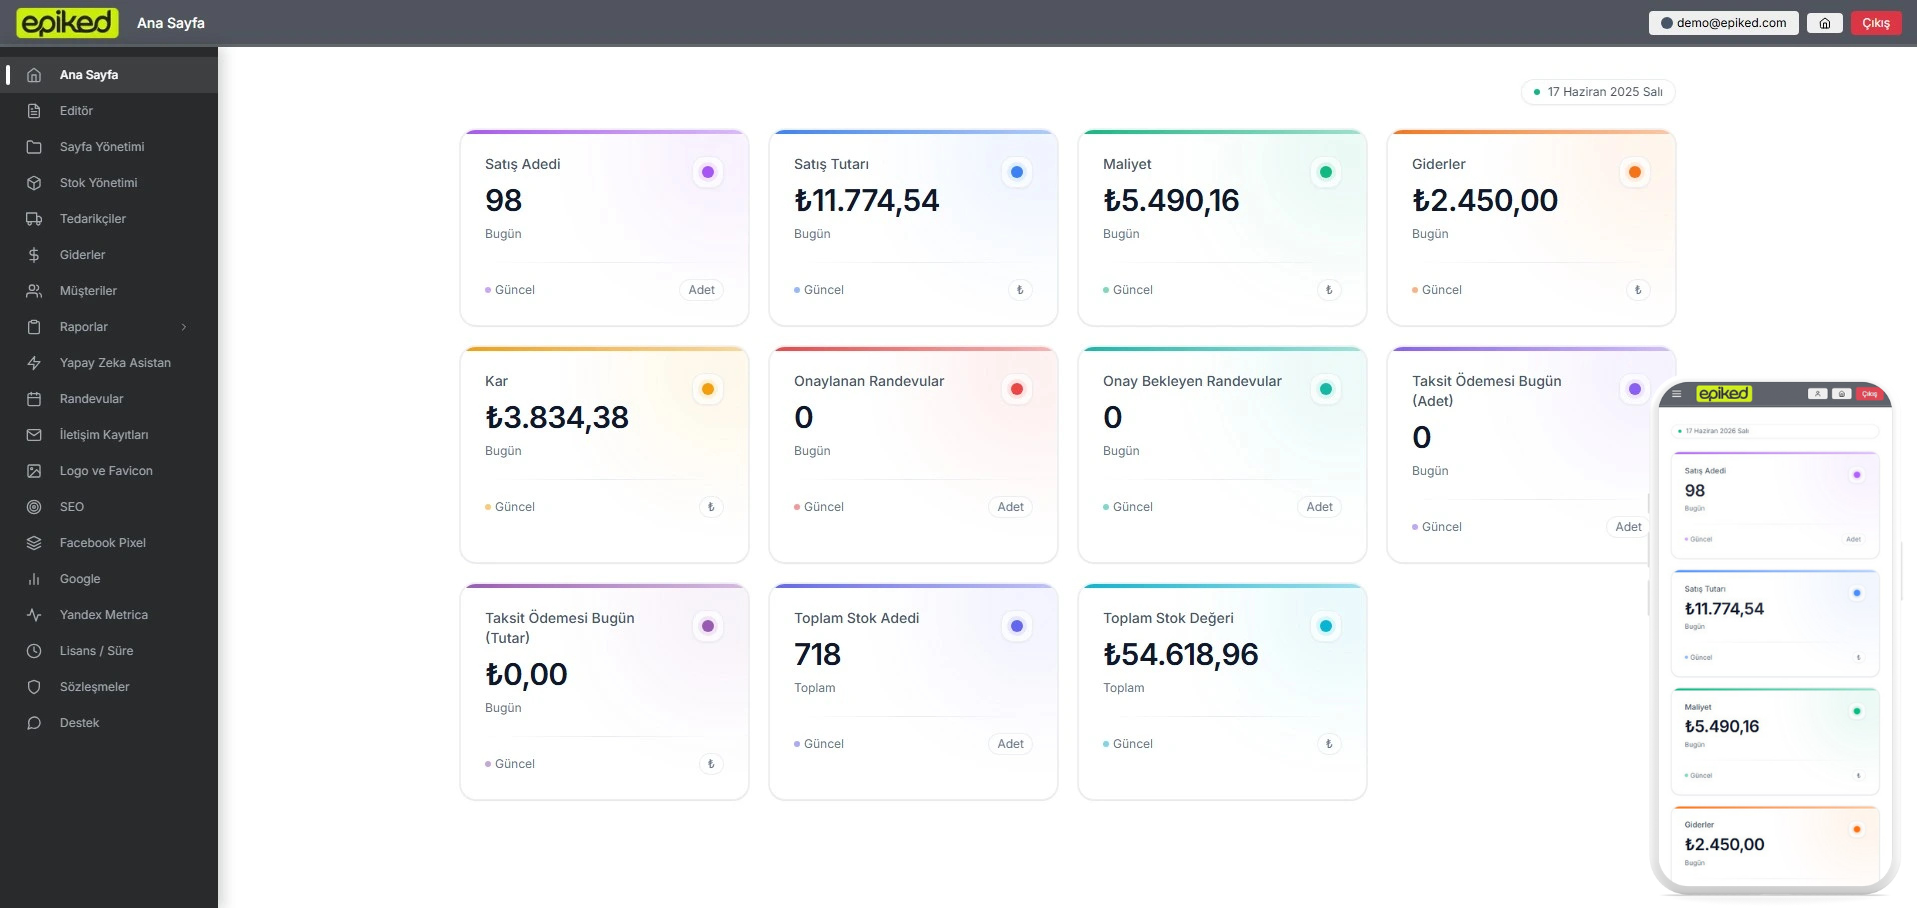1917x908 pixels.
Task: Open the Müşteriler menu item
Action: coord(88,291)
